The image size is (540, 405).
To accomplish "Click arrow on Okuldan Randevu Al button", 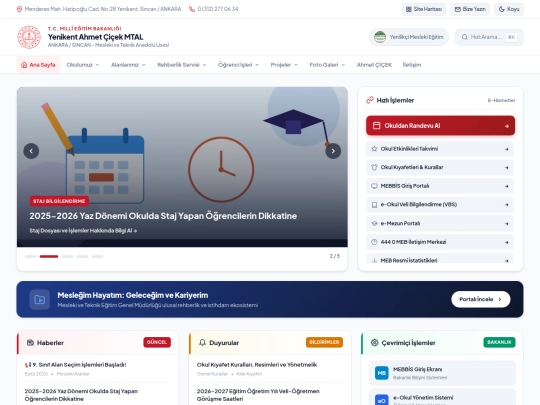I will pos(507,126).
